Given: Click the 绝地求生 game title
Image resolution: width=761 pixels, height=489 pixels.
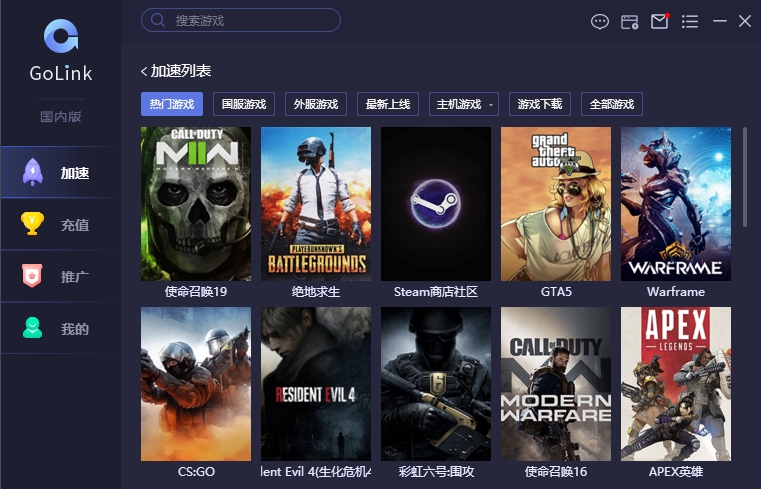Looking at the screenshot, I should pyautogui.click(x=316, y=292).
